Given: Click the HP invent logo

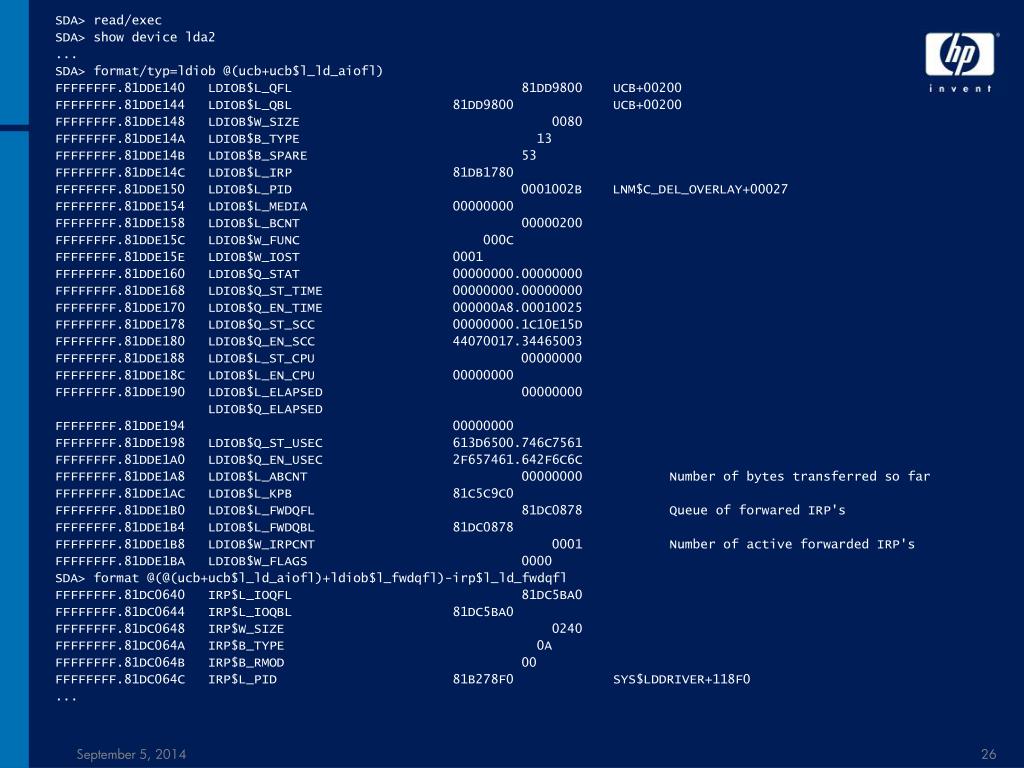Looking at the screenshot, I should [960, 62].
